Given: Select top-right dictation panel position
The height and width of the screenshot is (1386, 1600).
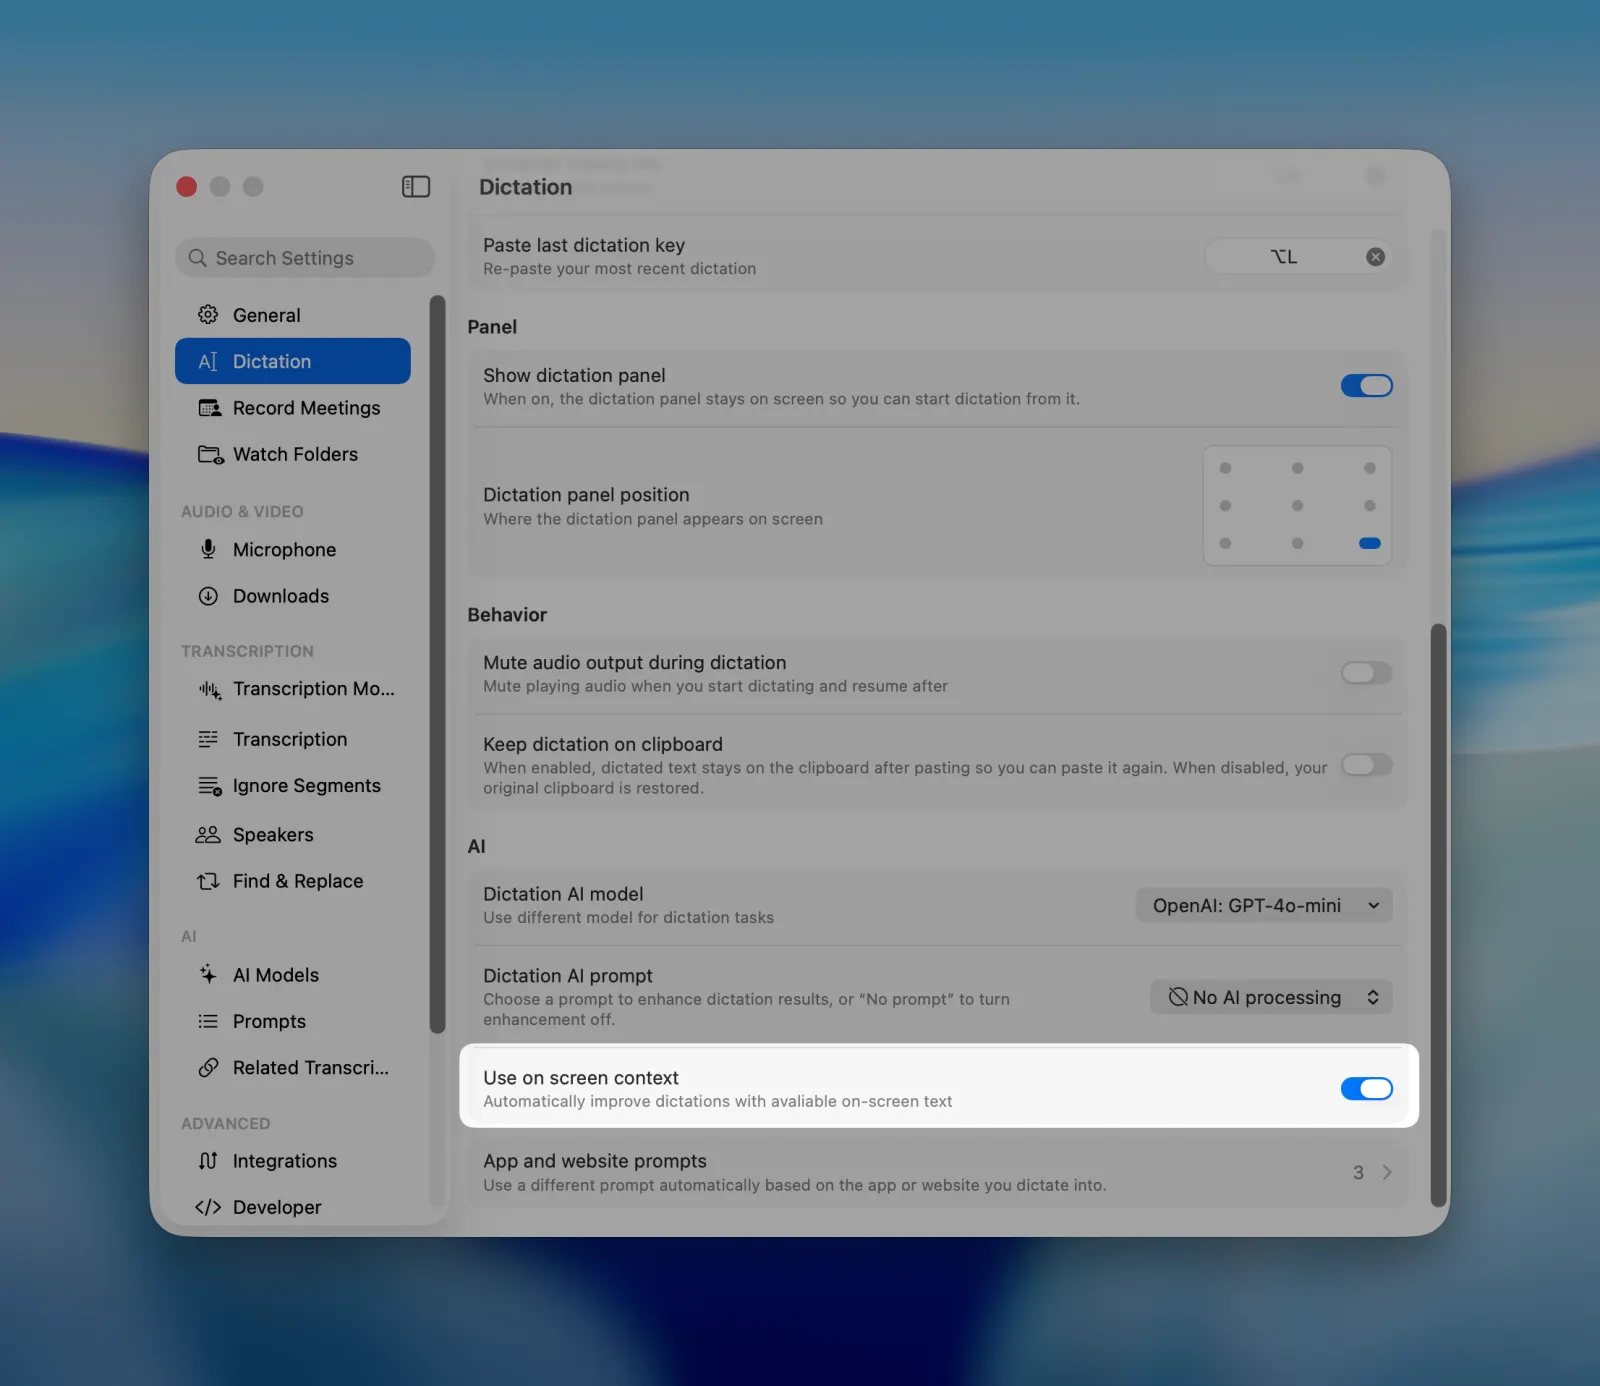Looking at the screenshot, I should pyautogui.click(x=1370, y=468).
